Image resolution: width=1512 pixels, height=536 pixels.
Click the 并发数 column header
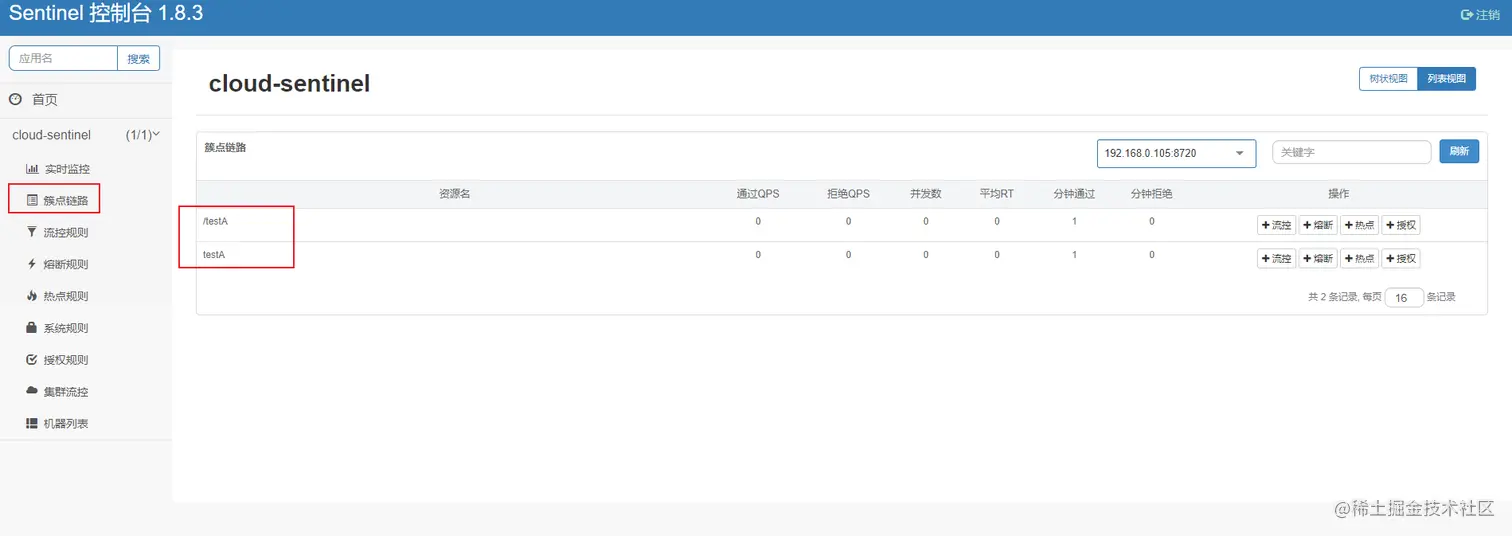[926, 194]
